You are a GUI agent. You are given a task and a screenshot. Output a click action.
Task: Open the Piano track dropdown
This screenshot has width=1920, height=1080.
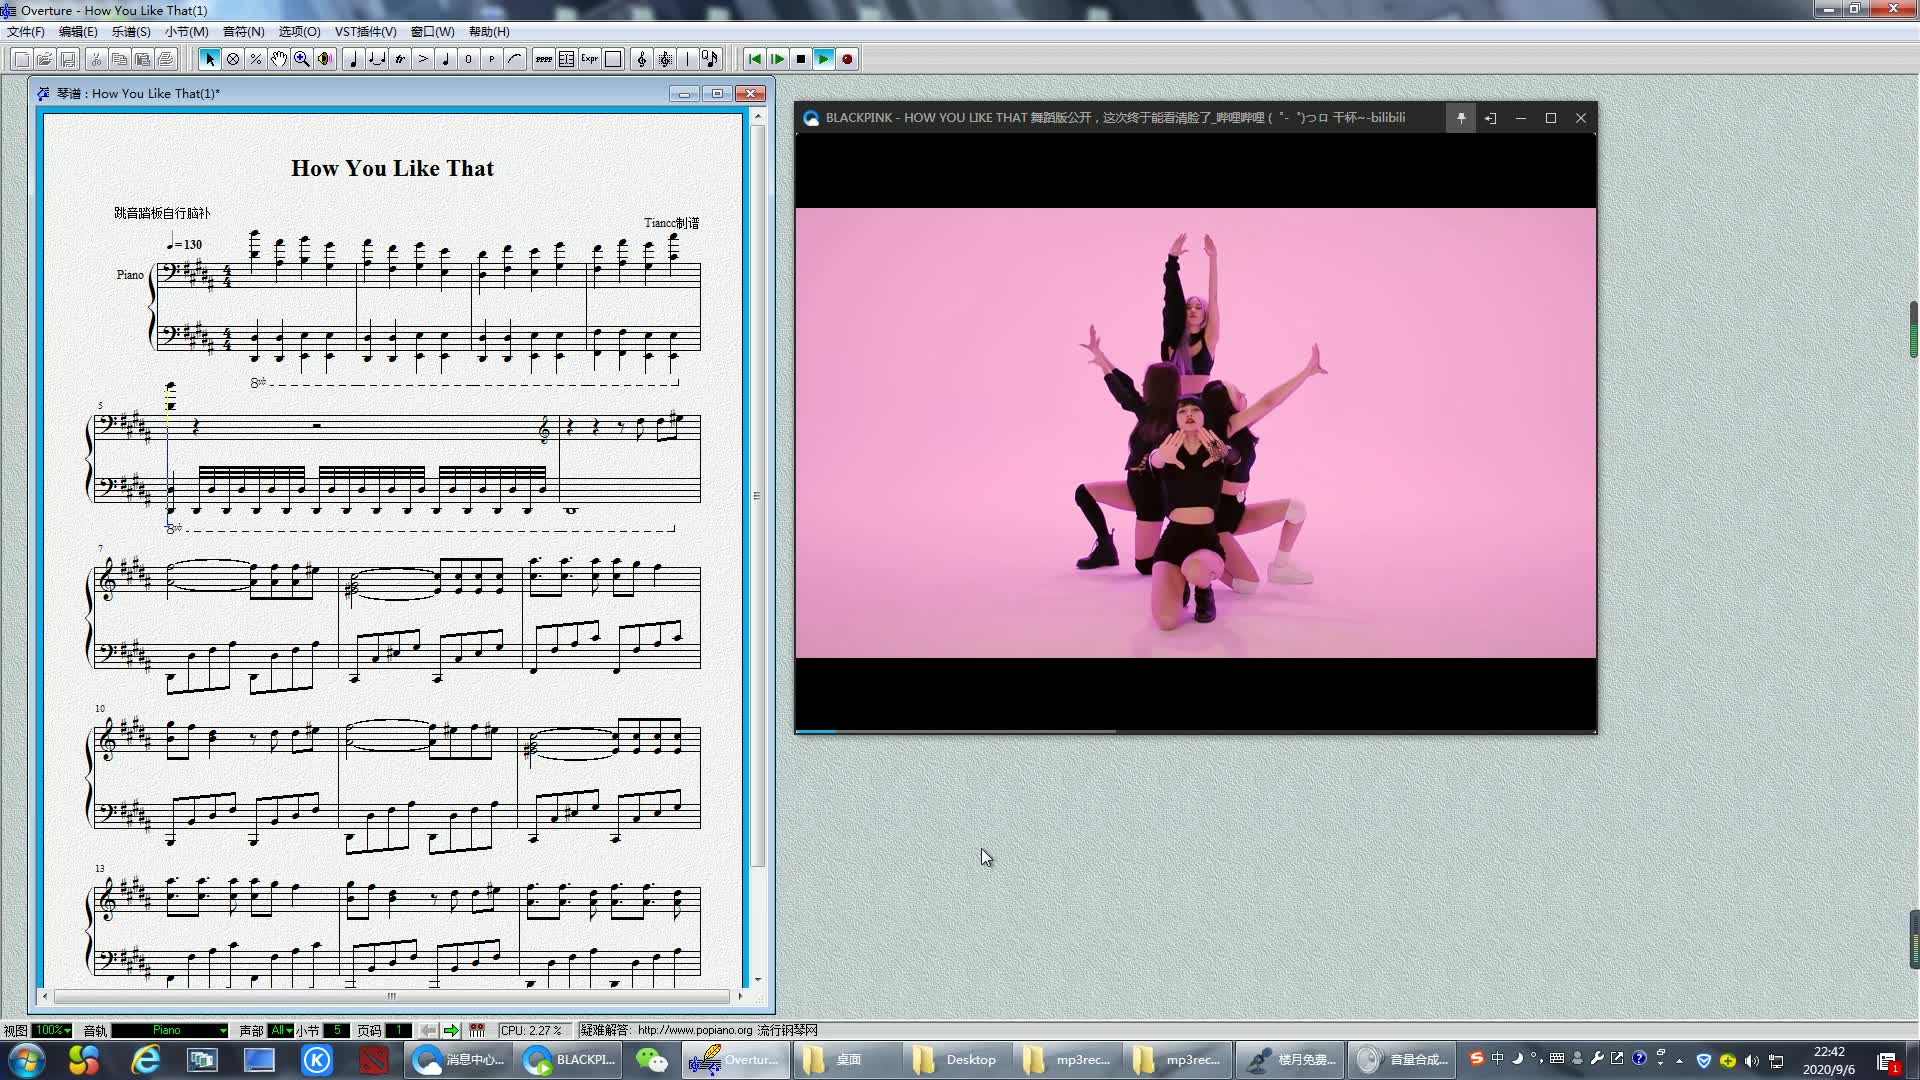coord(170,1030)
